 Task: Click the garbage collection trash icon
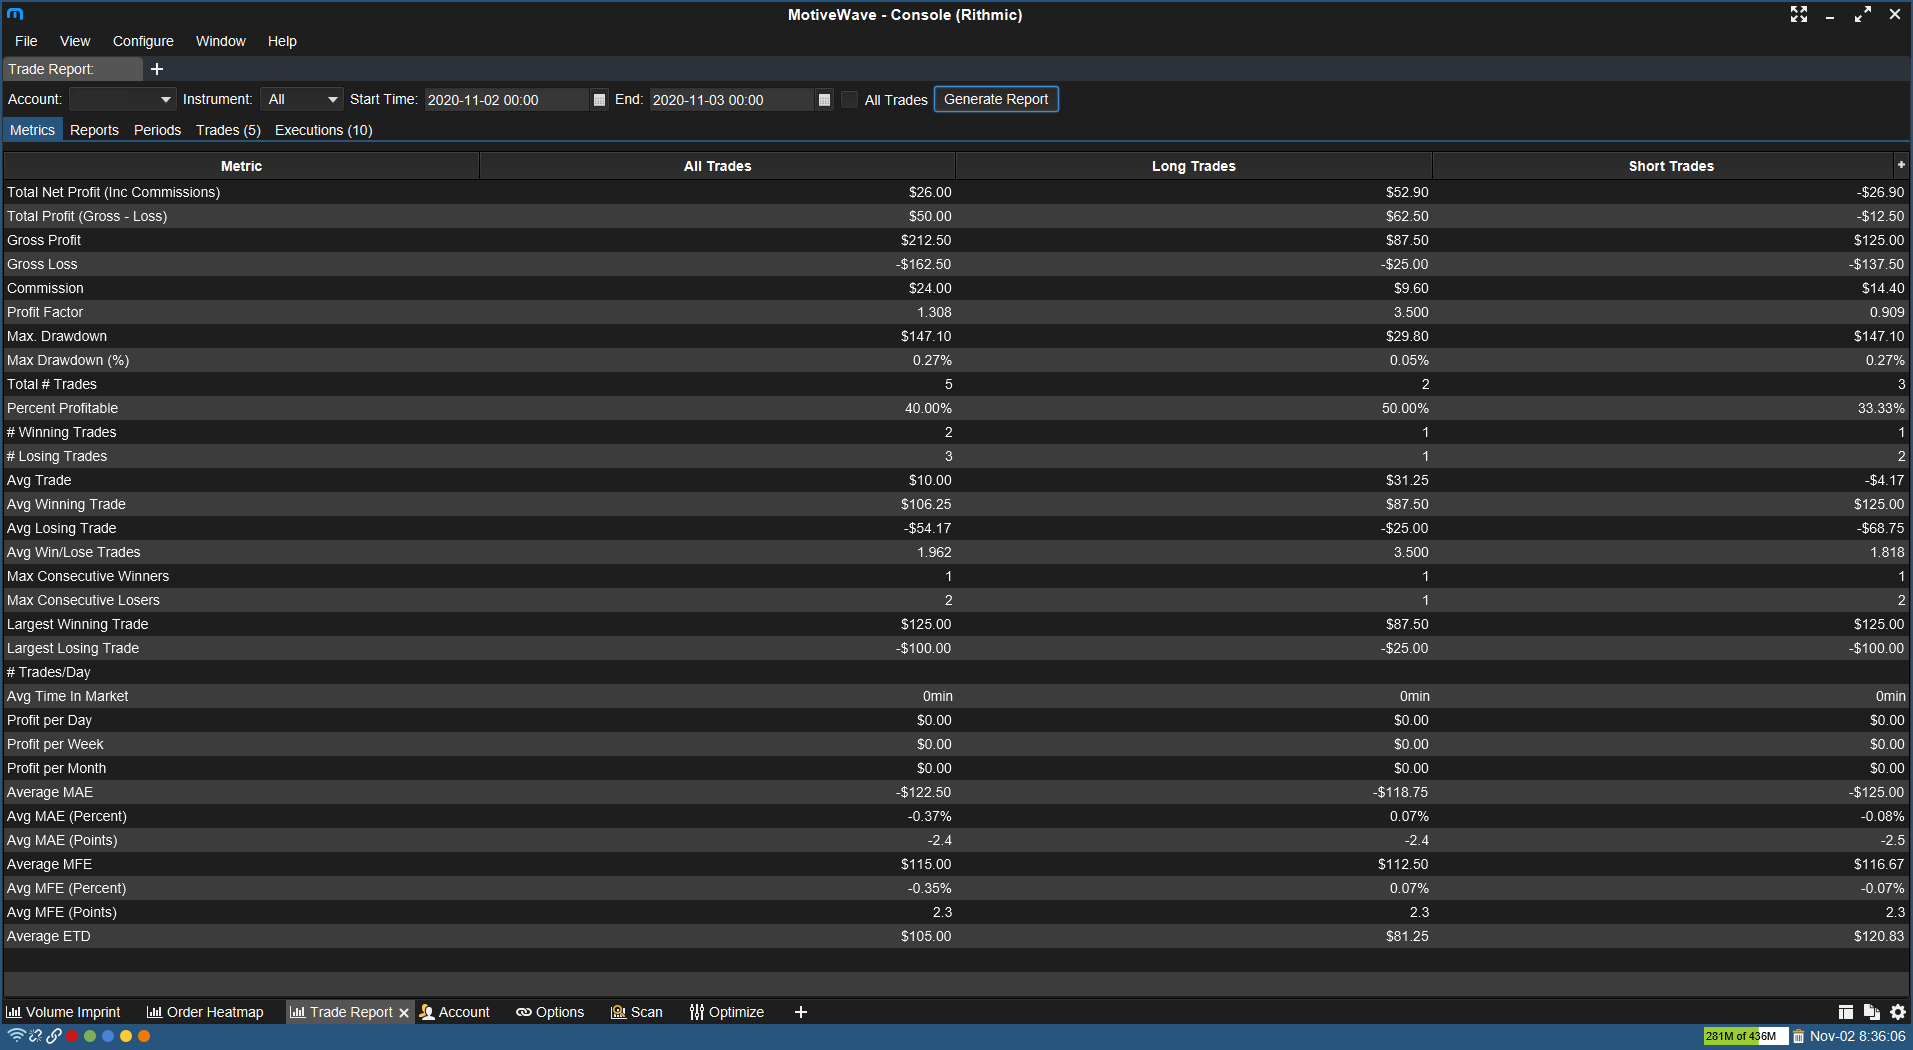tap(1798, 1037)
